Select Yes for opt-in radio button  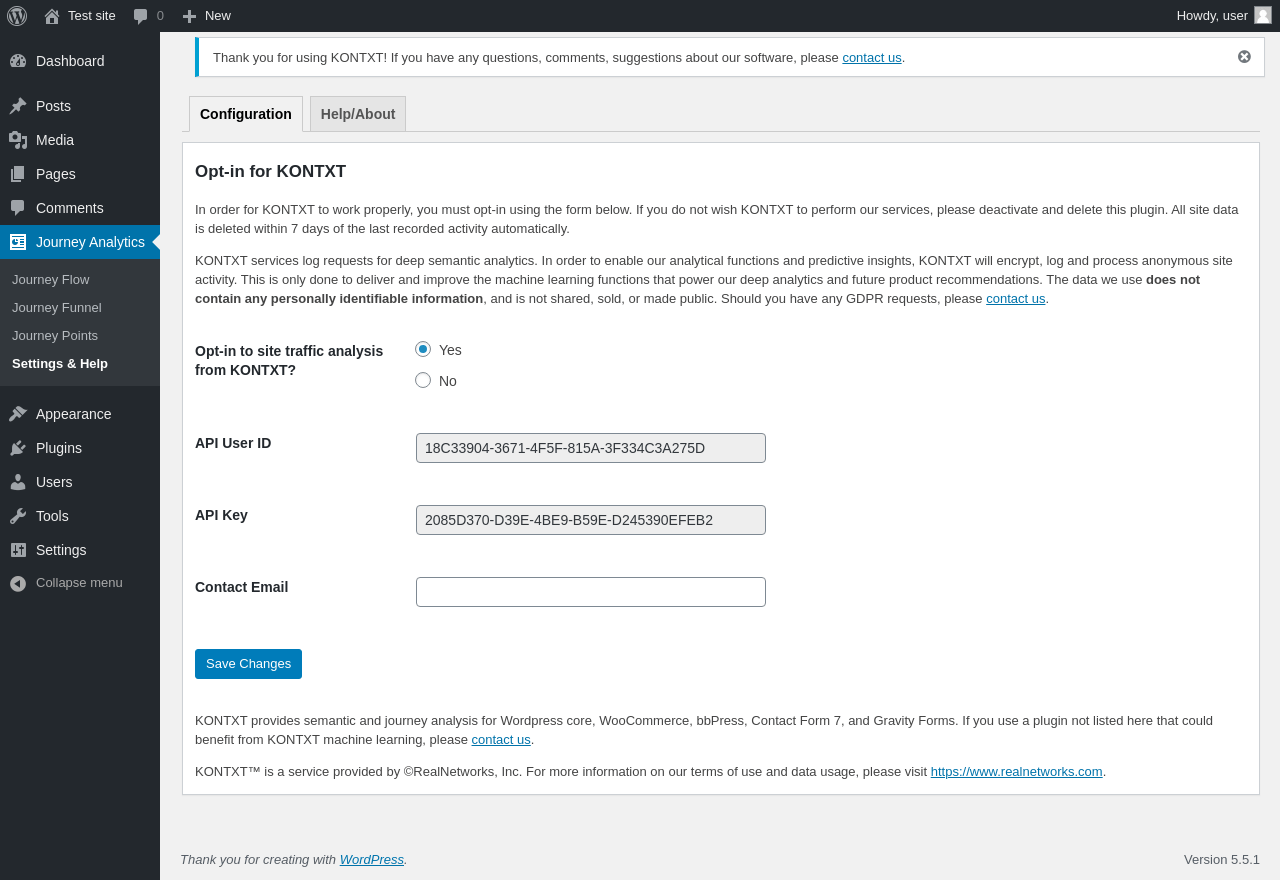point(423,349)
